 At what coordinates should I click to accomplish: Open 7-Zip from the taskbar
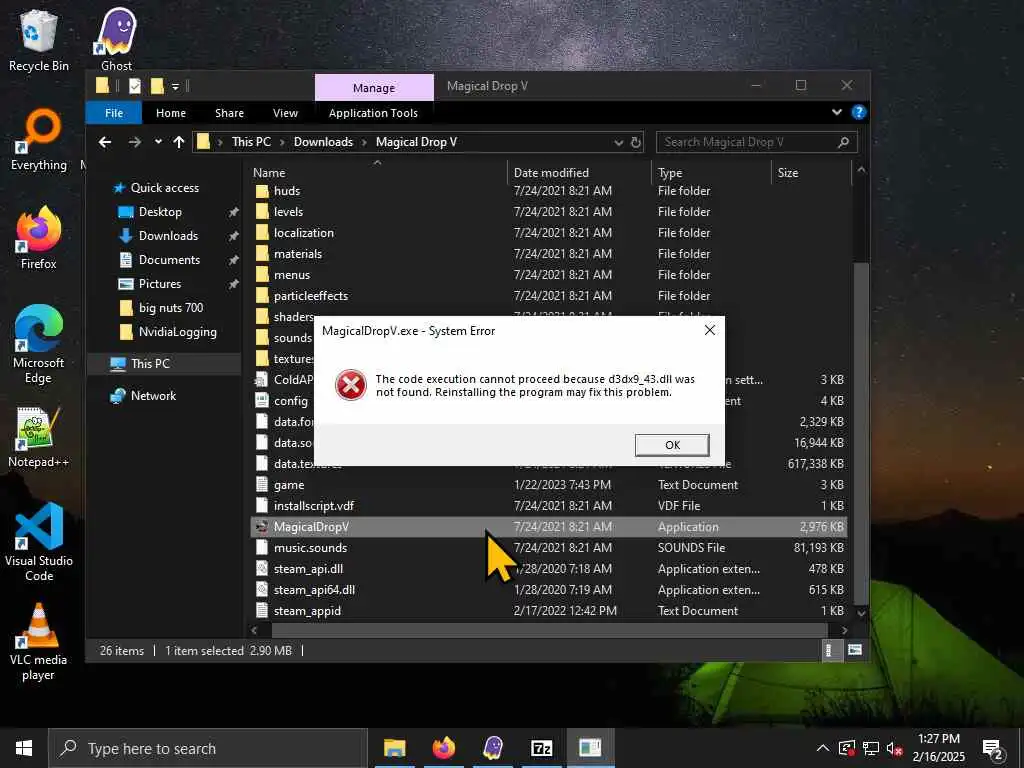point(542,748)
